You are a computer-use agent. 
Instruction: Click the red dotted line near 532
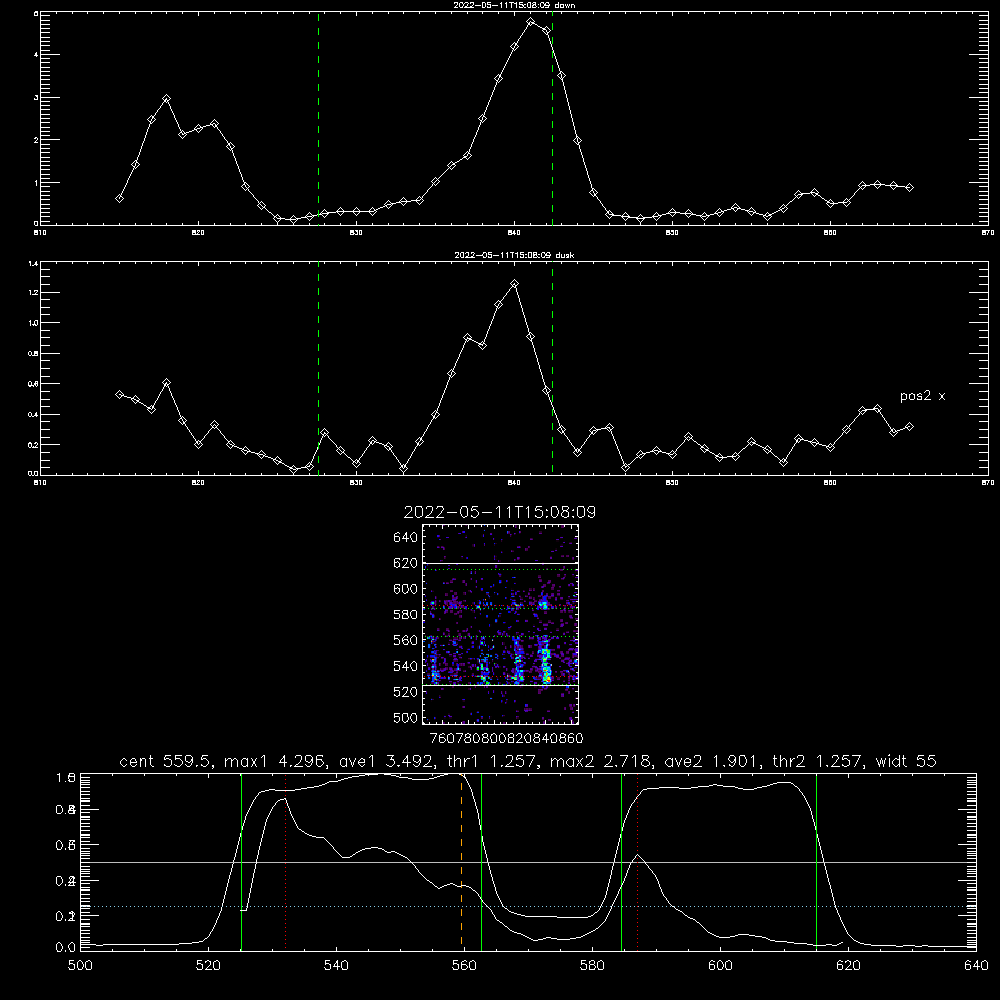(286, 861)
